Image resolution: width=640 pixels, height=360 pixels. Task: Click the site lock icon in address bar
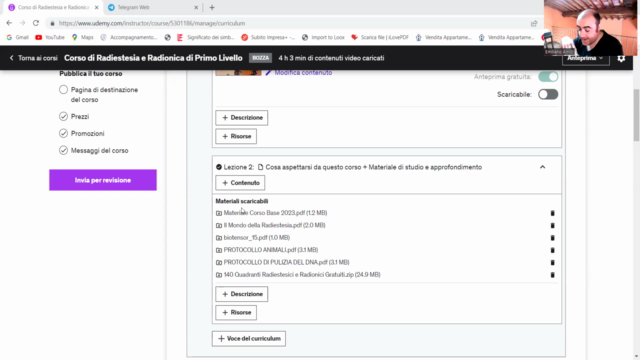[52, 23]
